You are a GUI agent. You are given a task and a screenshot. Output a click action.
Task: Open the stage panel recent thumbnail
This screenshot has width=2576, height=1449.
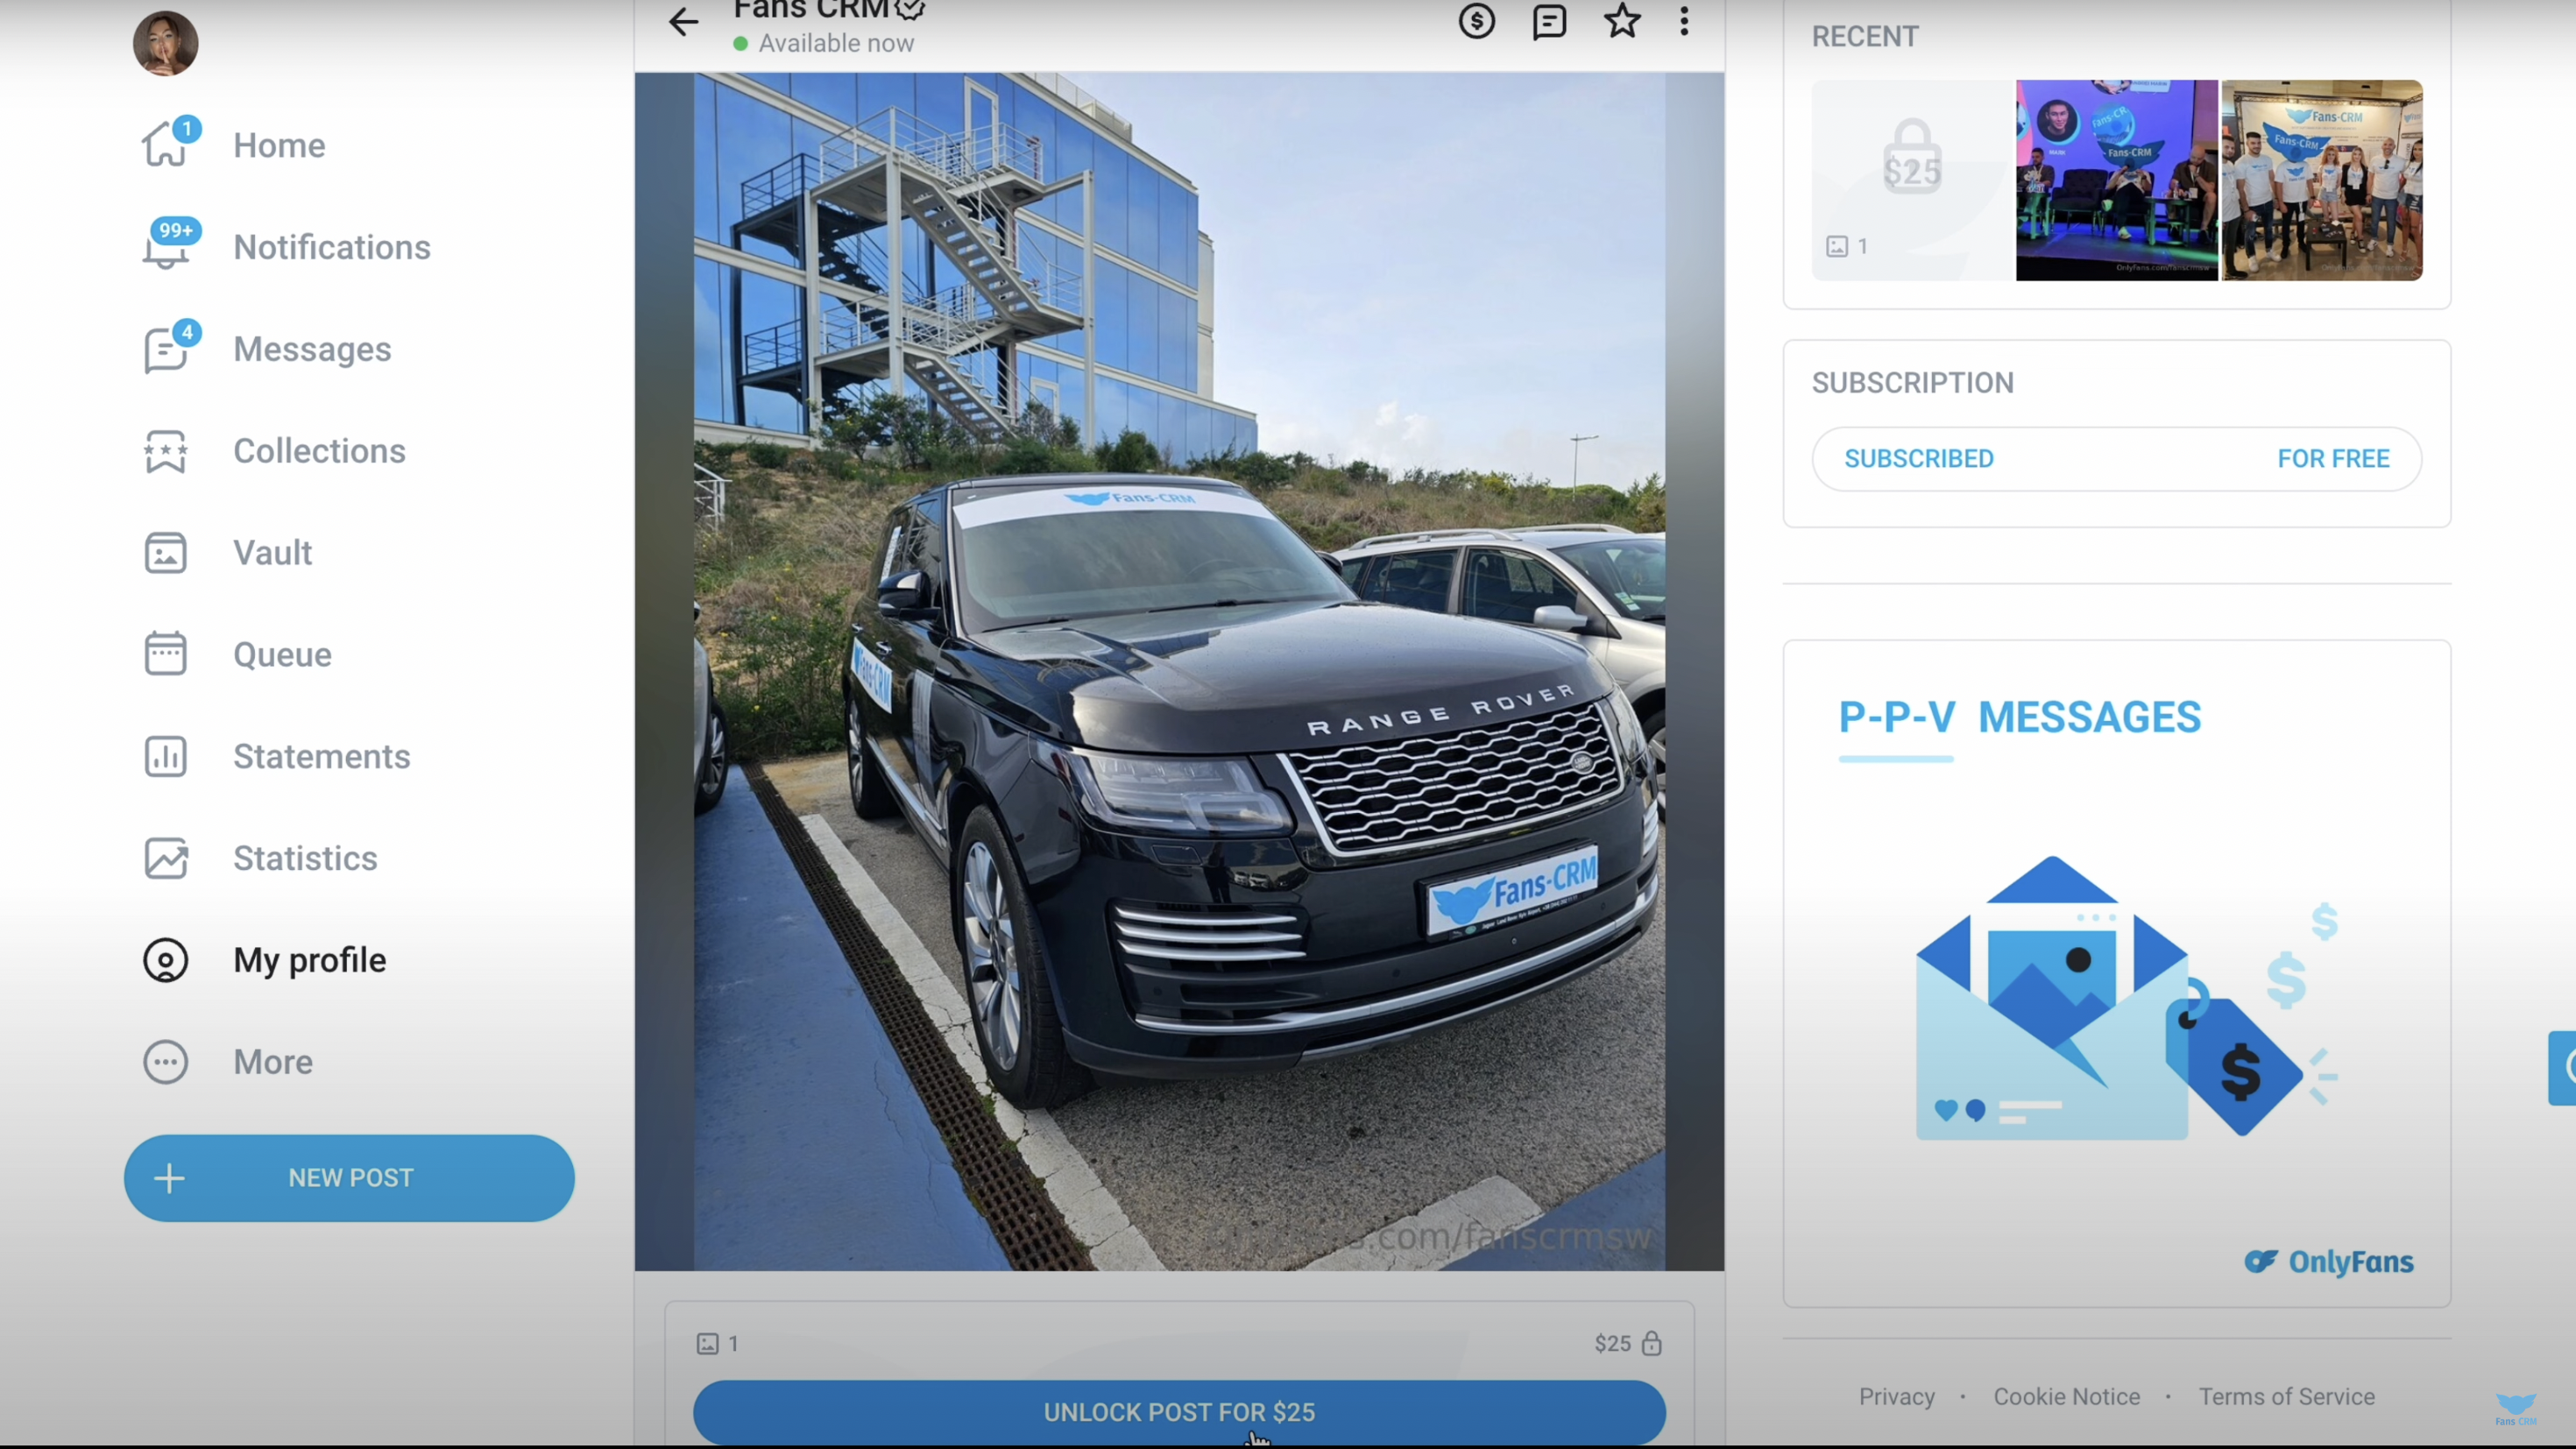2116,180
